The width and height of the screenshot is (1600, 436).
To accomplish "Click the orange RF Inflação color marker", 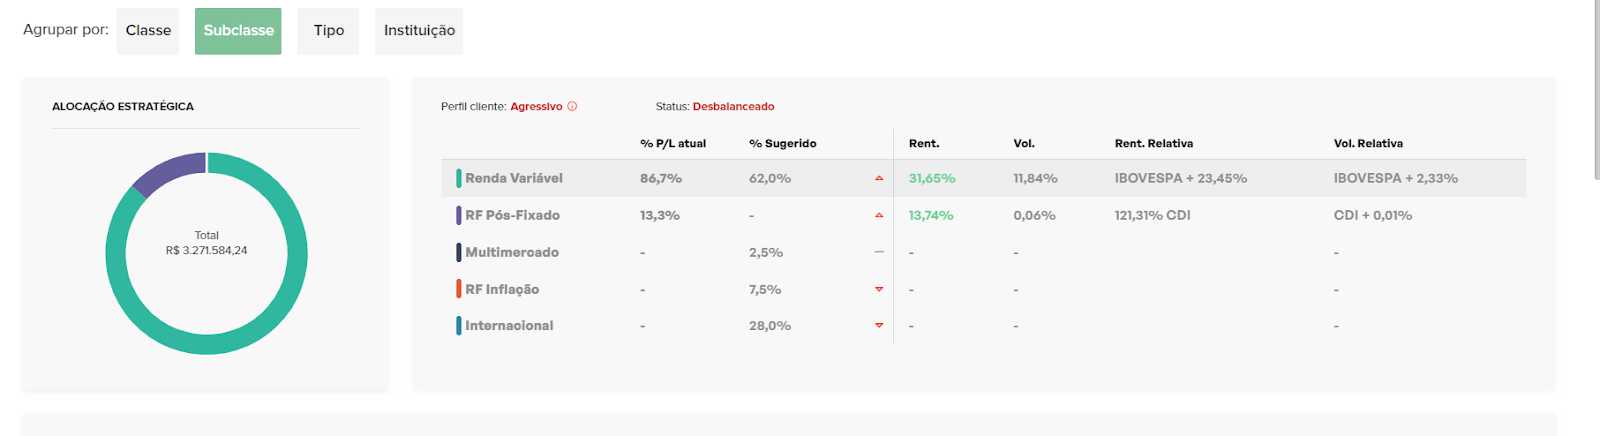I will [459, 289].
